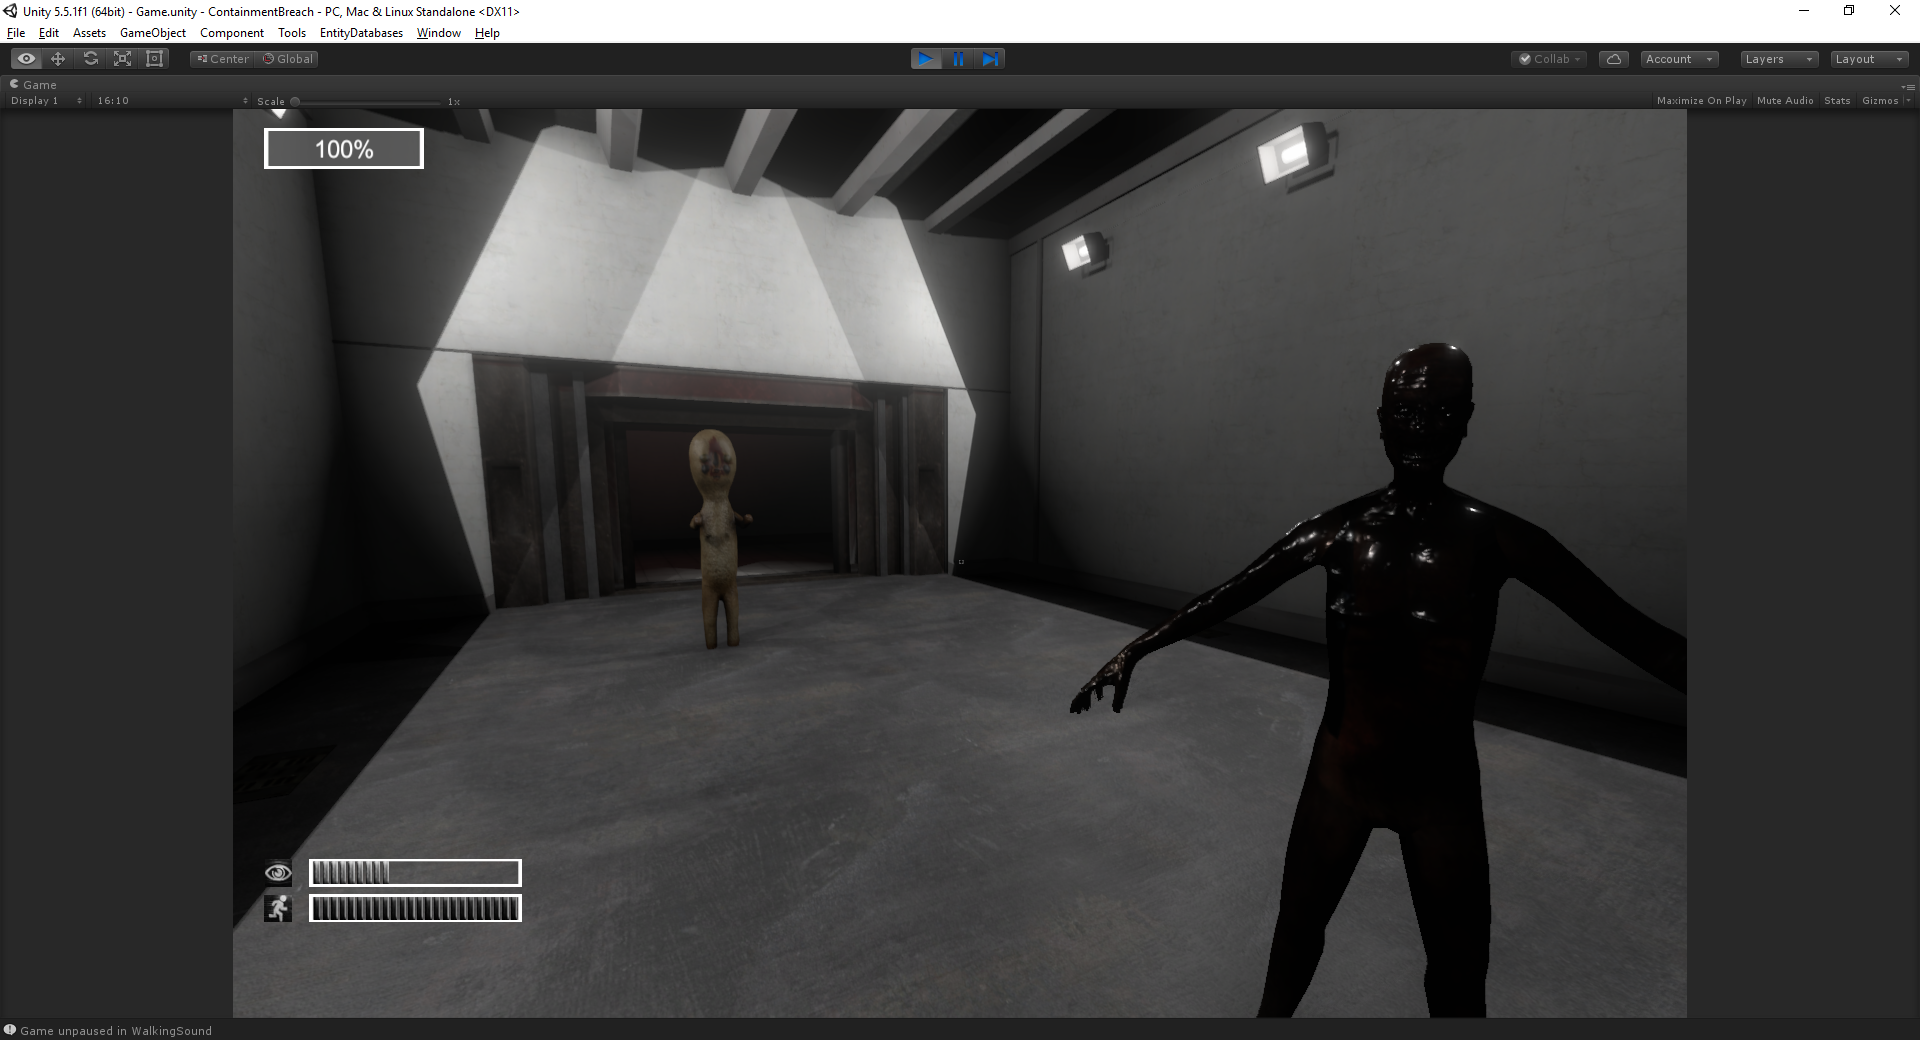Select the Scale tool
1920x1040 pixels.
click(122, 59)
